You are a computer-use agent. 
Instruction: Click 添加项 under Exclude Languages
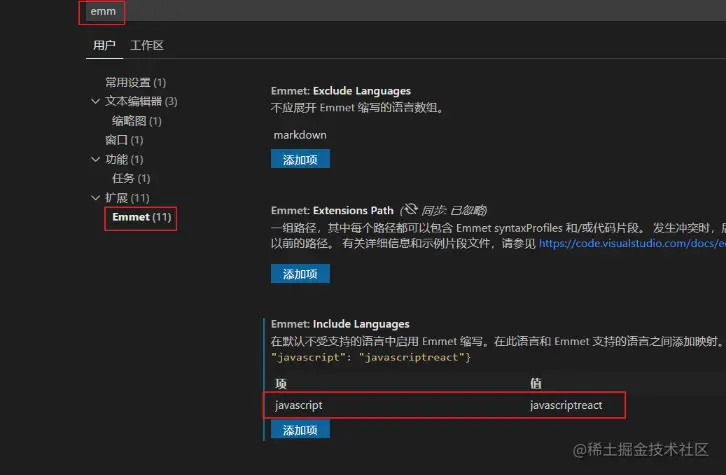300,159
